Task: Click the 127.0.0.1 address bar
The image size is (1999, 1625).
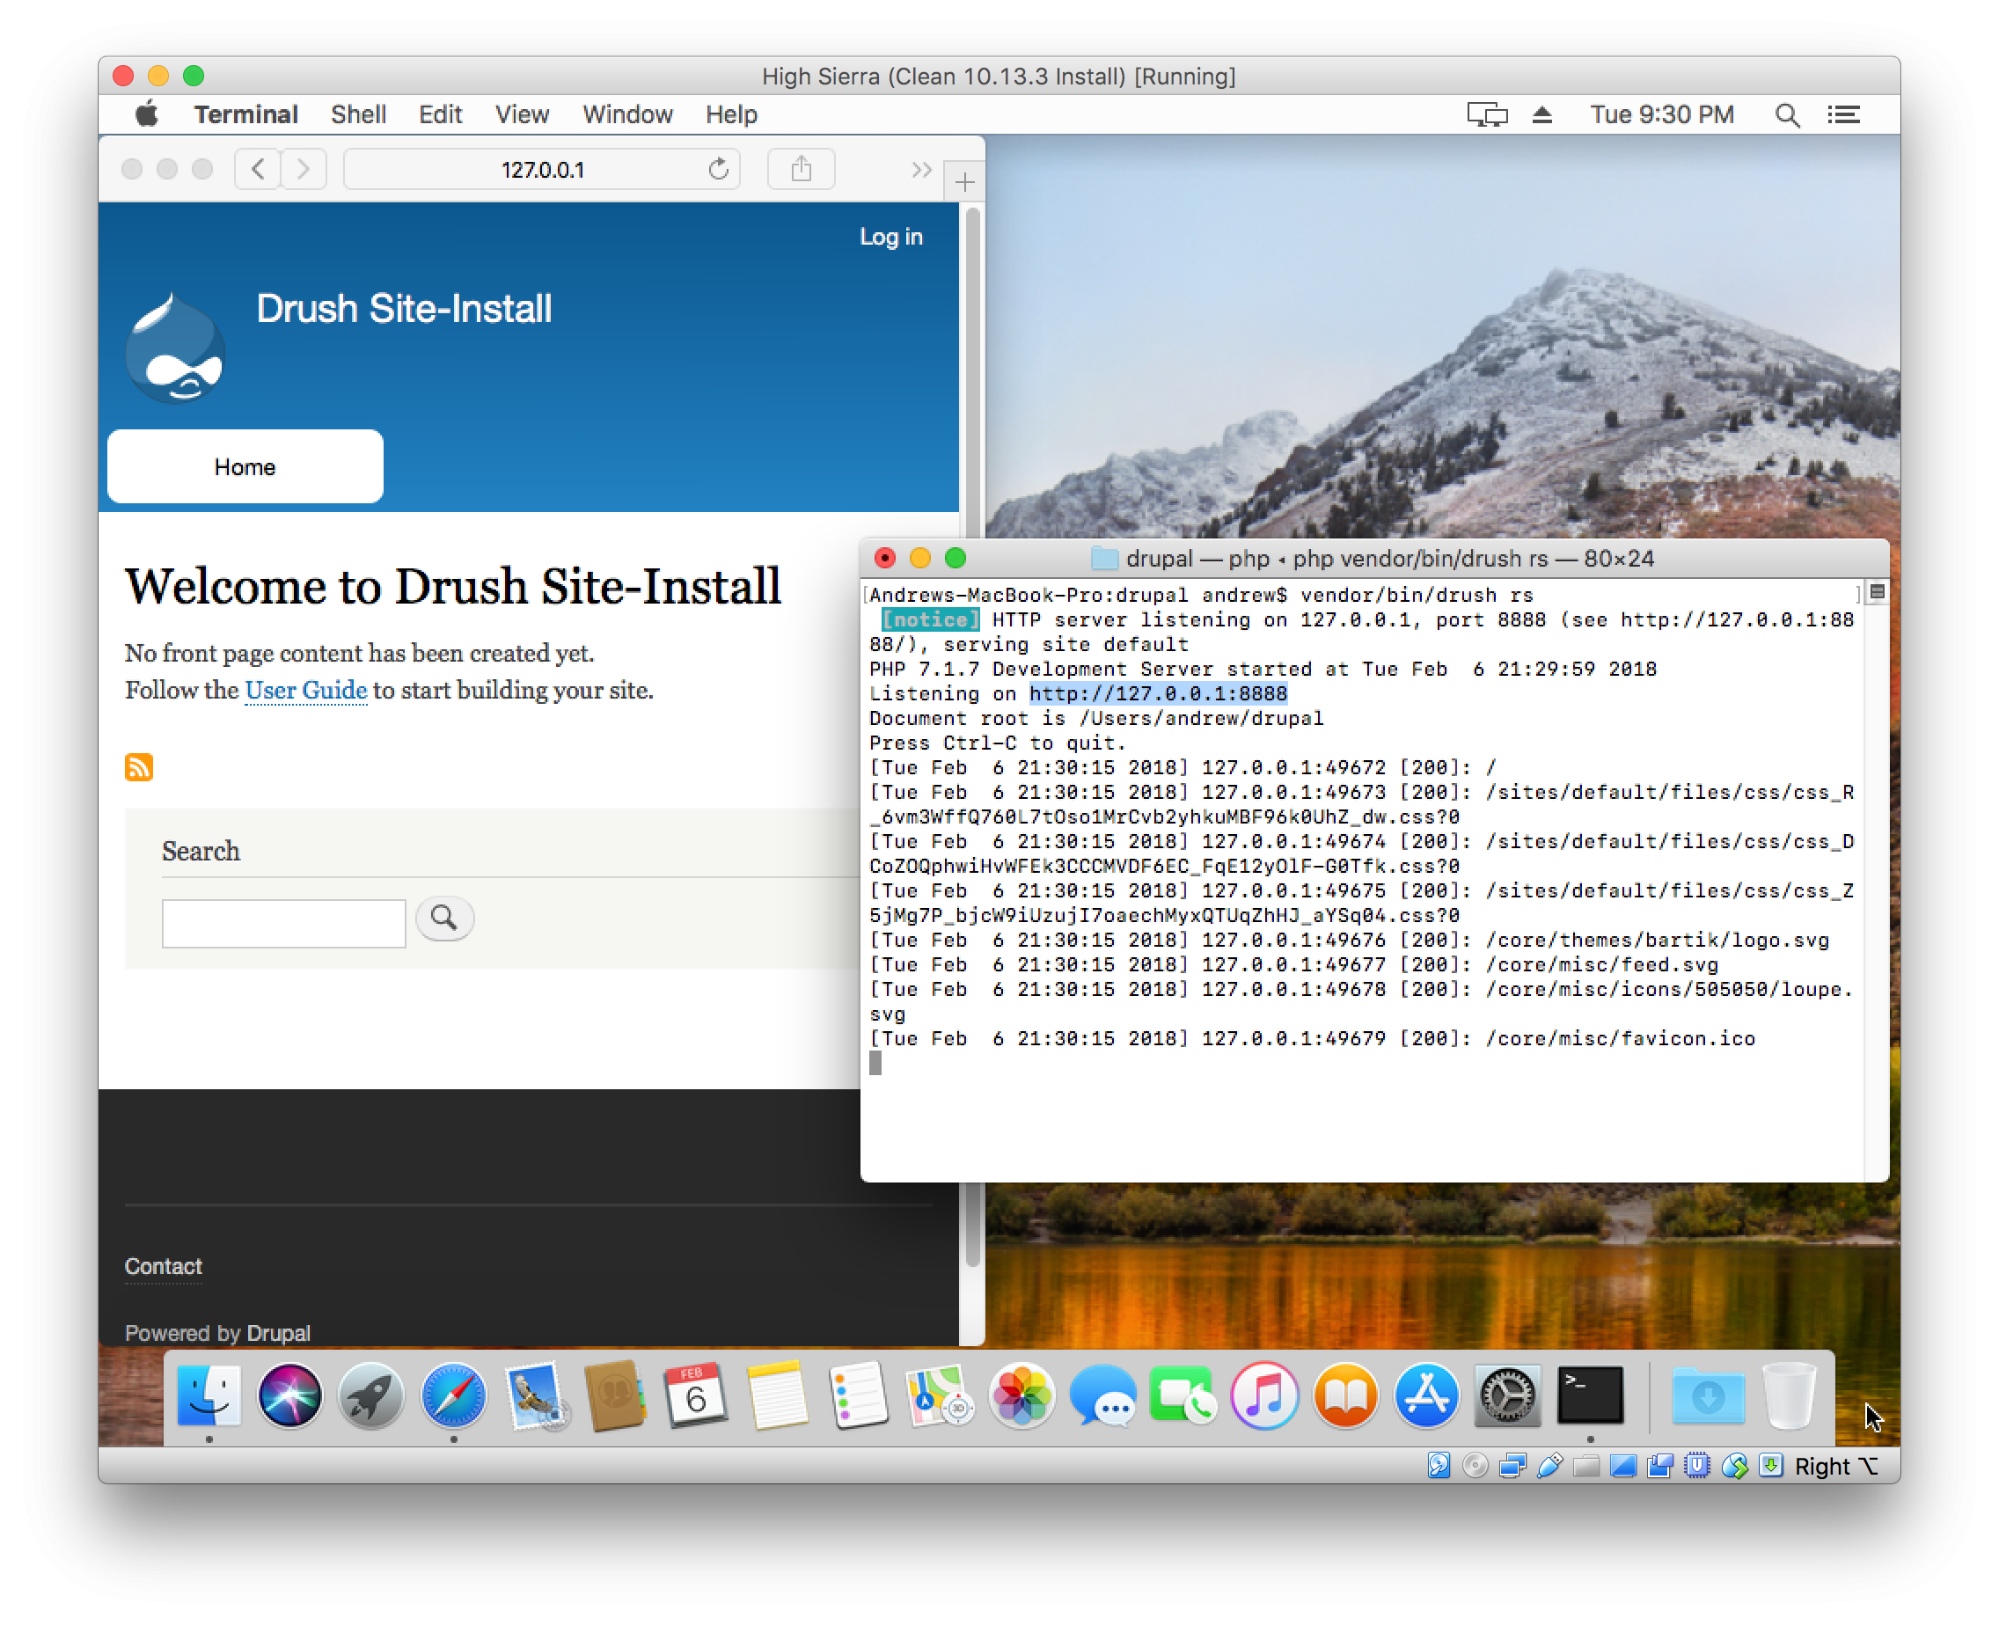Action: click(543, 169)
